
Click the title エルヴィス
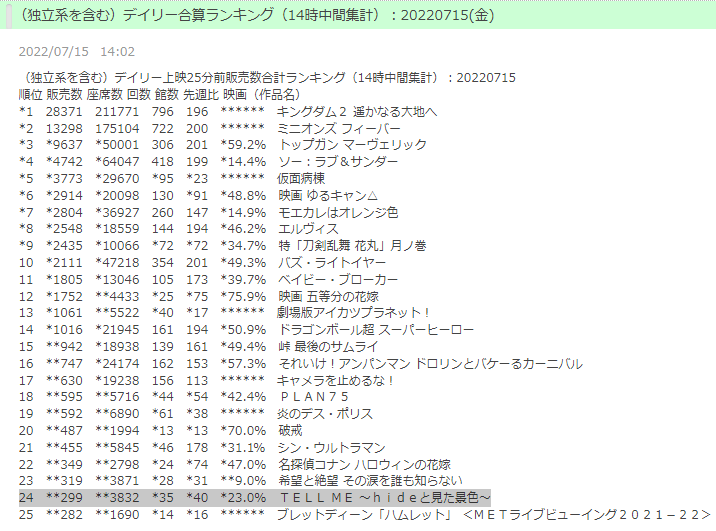tap(308, 229)
